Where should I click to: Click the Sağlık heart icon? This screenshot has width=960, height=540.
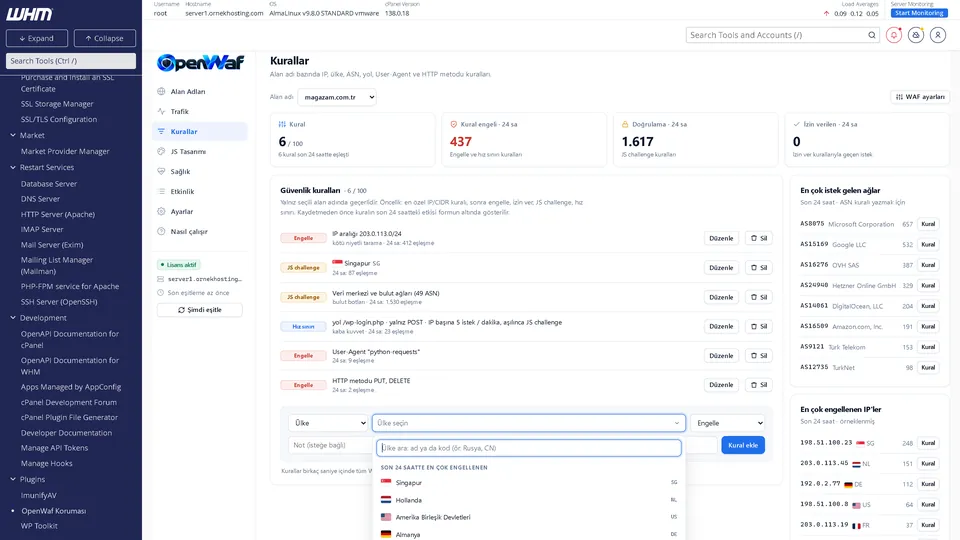[x=161, y=171]
